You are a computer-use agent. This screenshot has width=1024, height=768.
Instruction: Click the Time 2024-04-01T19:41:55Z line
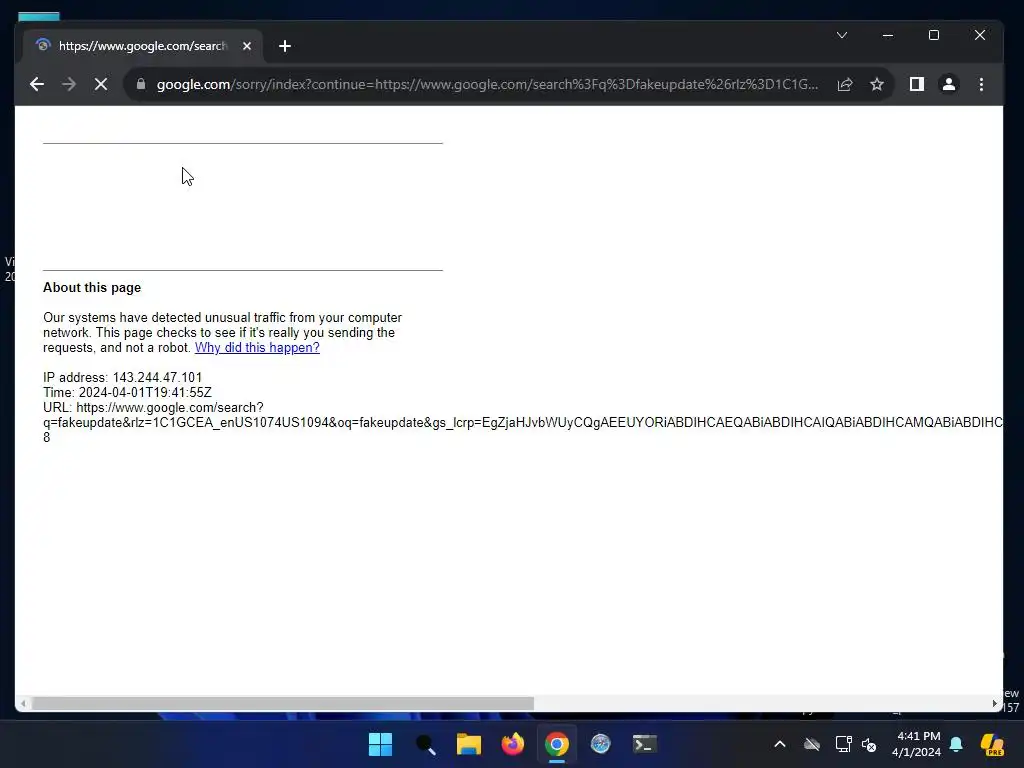(127, 392)
